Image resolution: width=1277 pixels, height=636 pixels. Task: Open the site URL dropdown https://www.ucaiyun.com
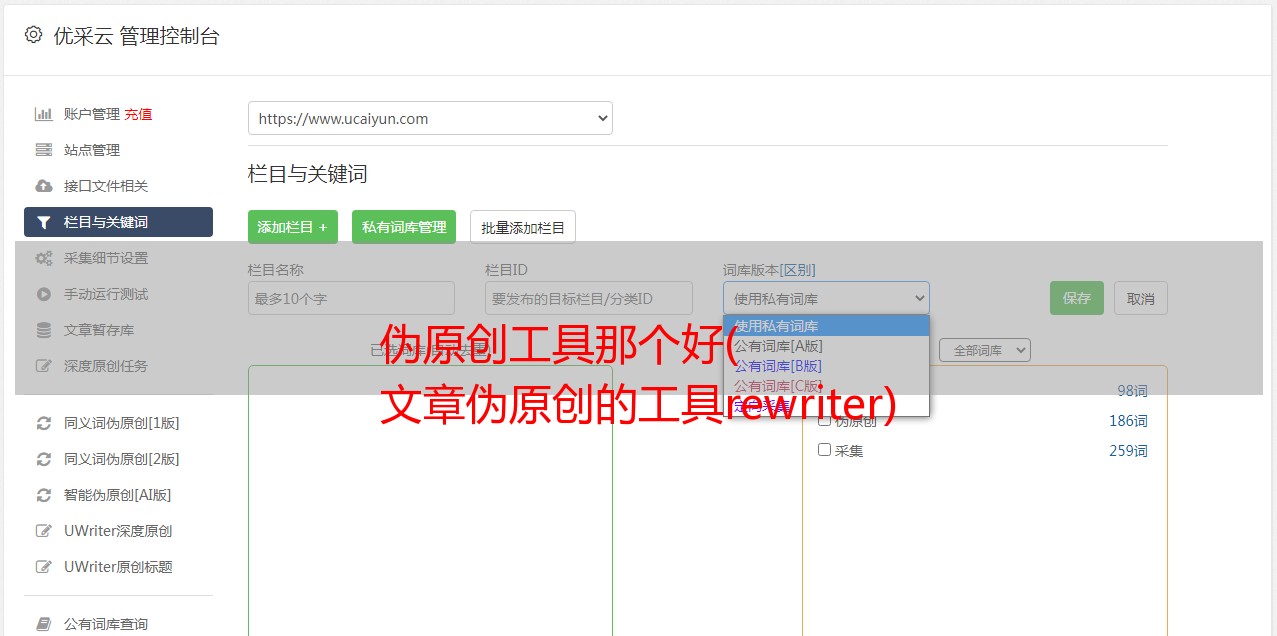[x=430, y=118]
